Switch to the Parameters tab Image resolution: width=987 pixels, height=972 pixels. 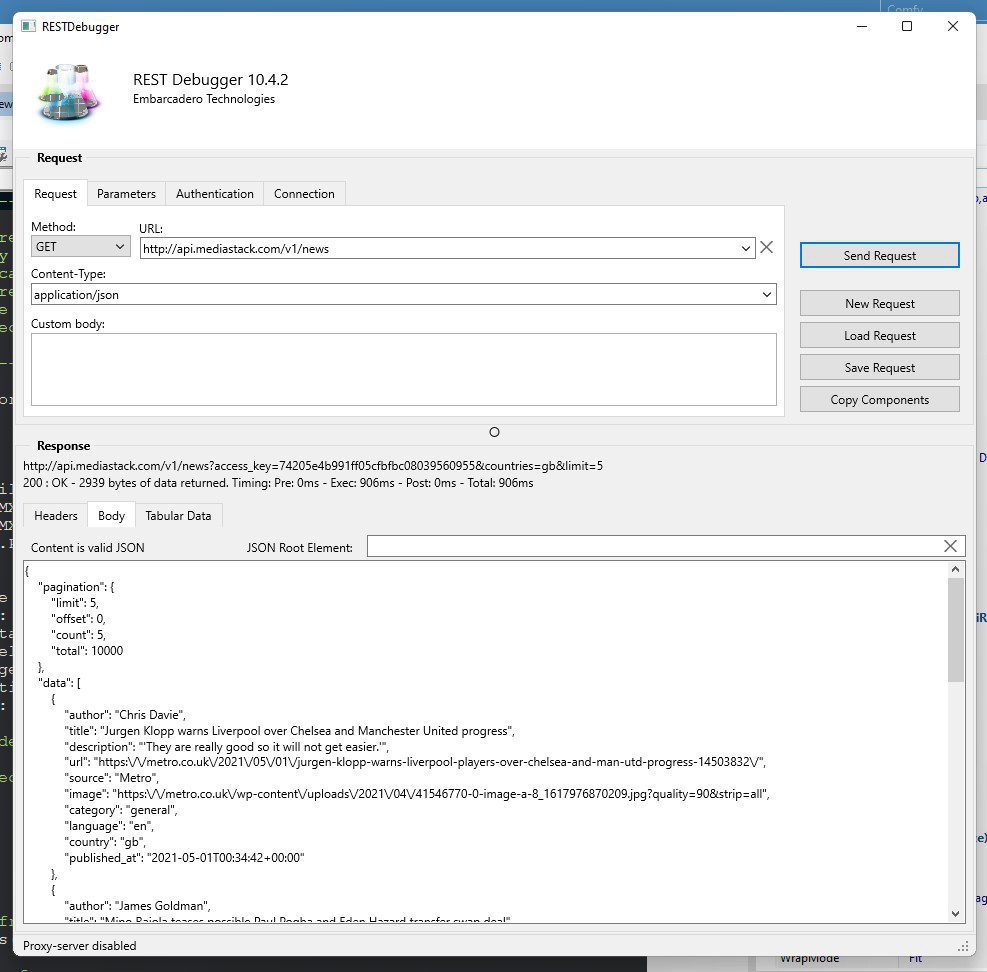coord(125,193)
